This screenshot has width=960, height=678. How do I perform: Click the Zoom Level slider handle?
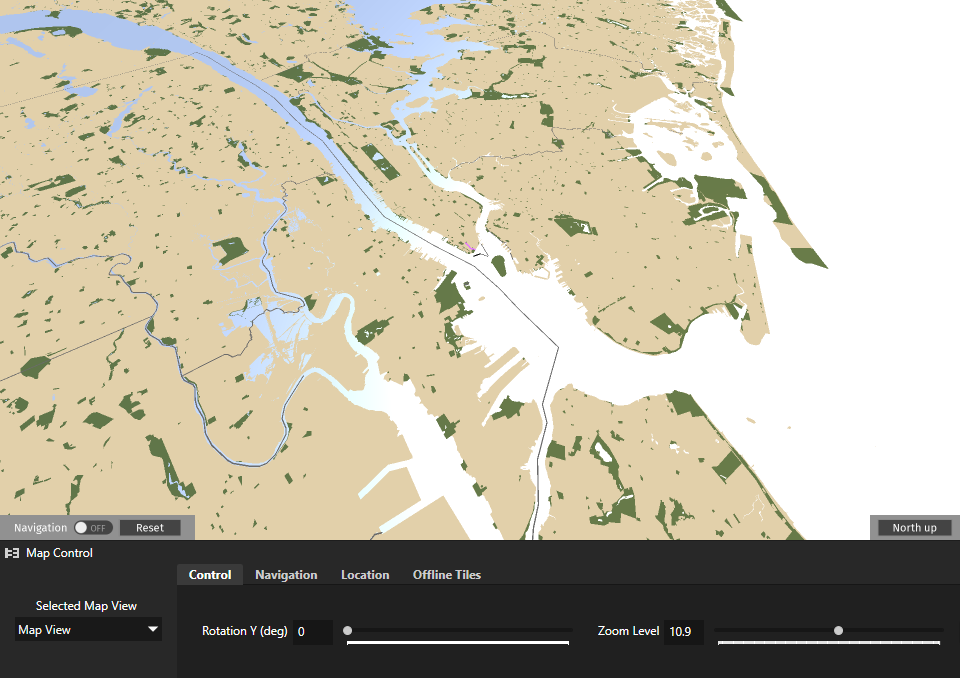pos(838,630)
